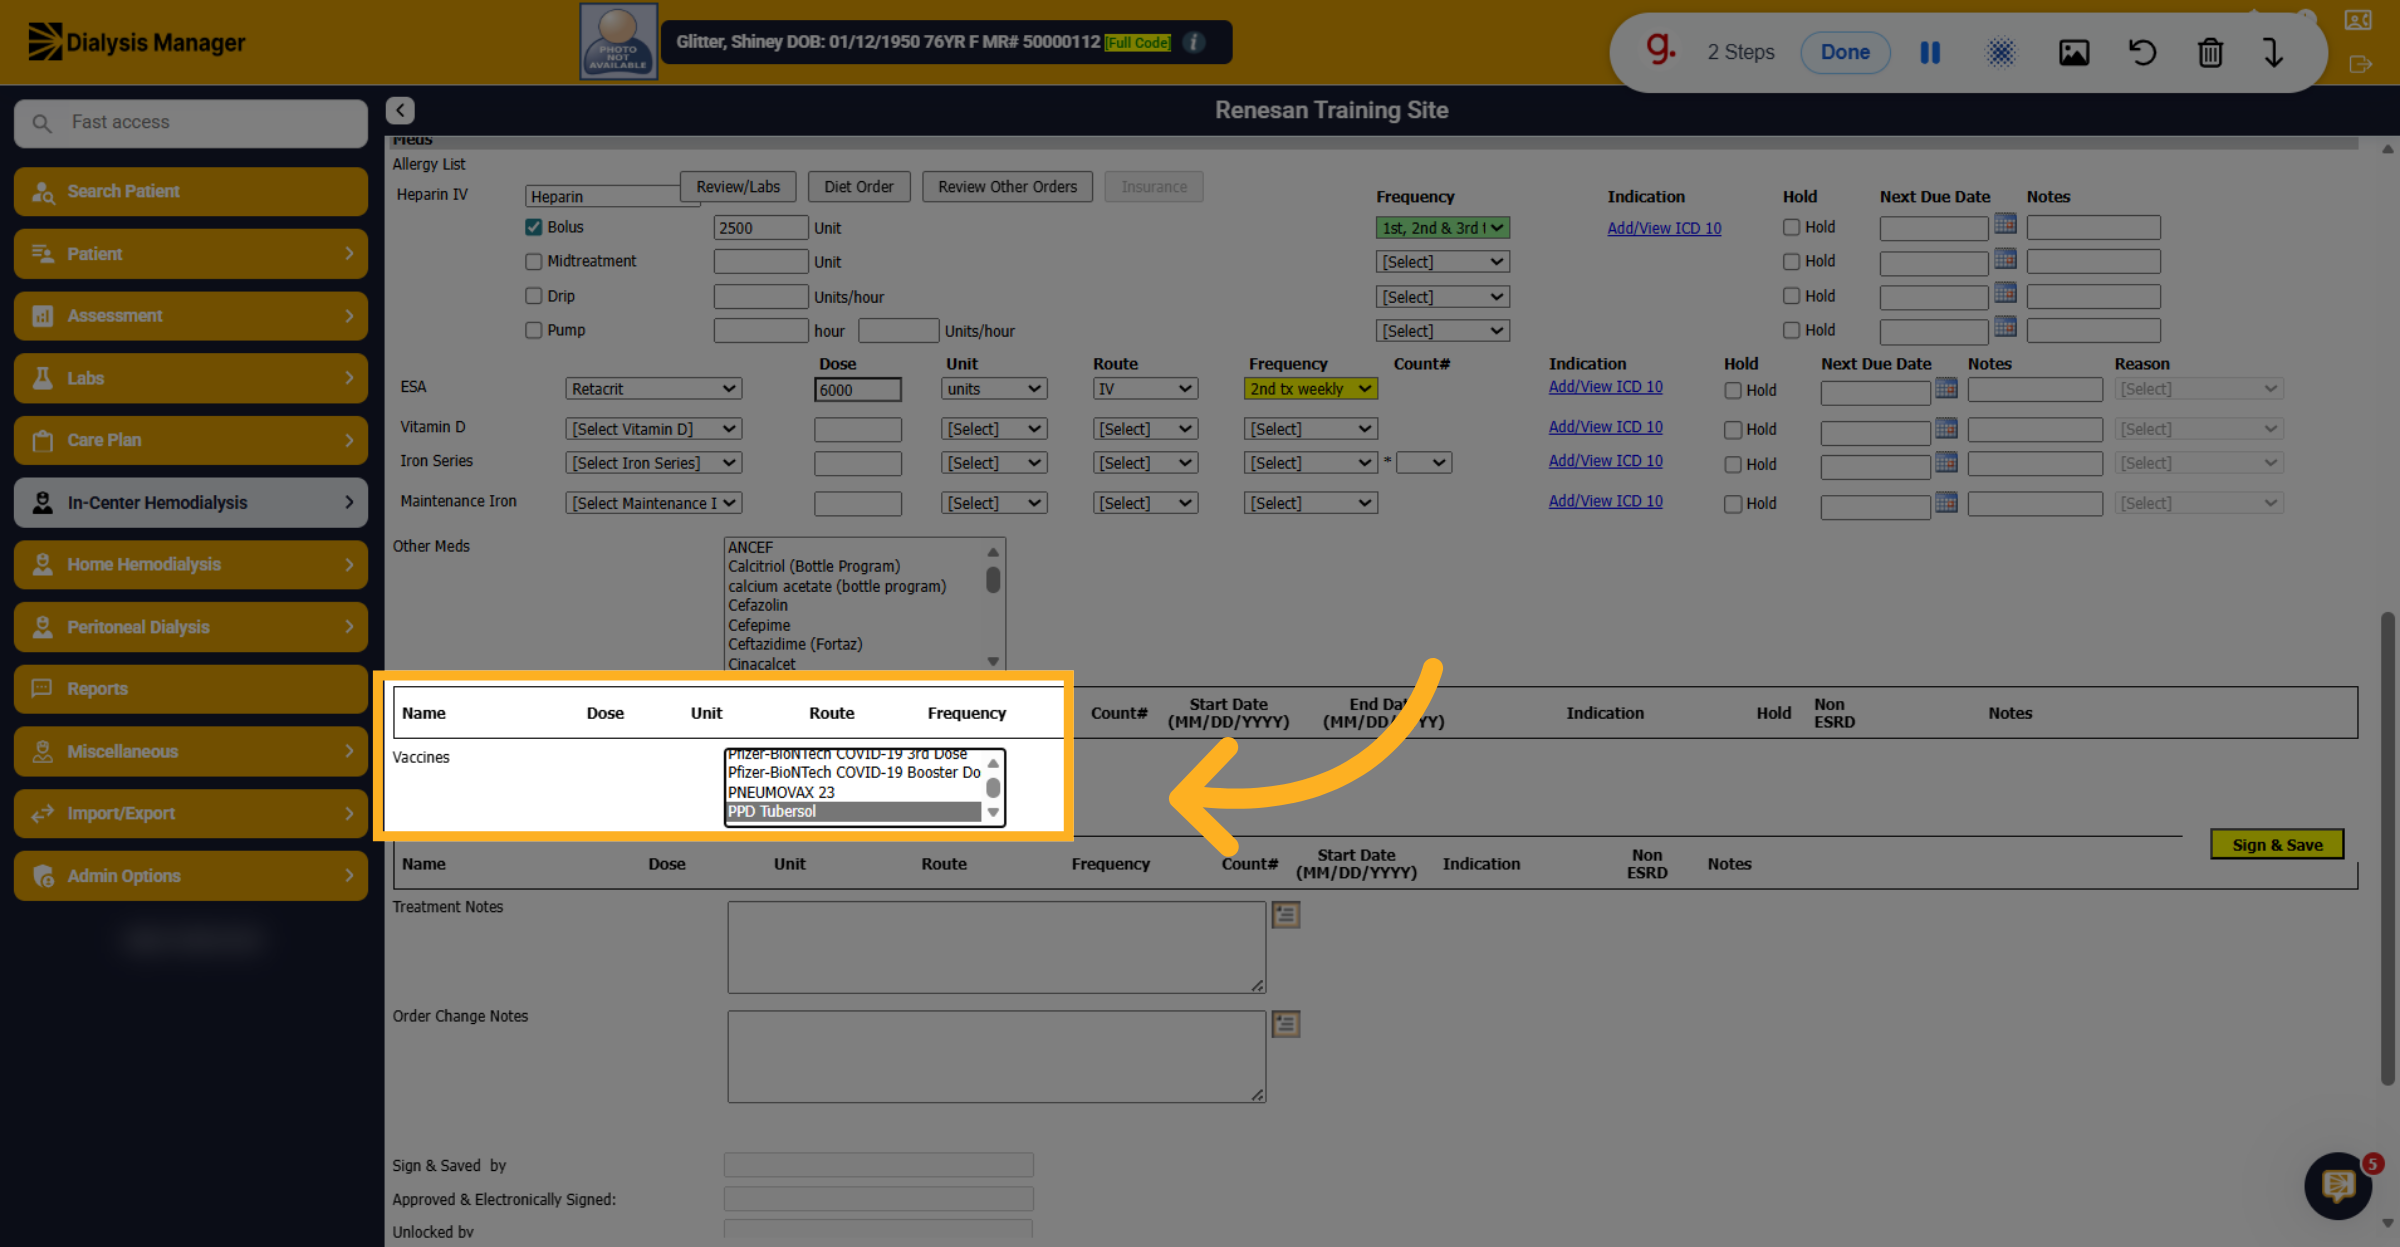Open the chat support bubble

(2338, 1186)
